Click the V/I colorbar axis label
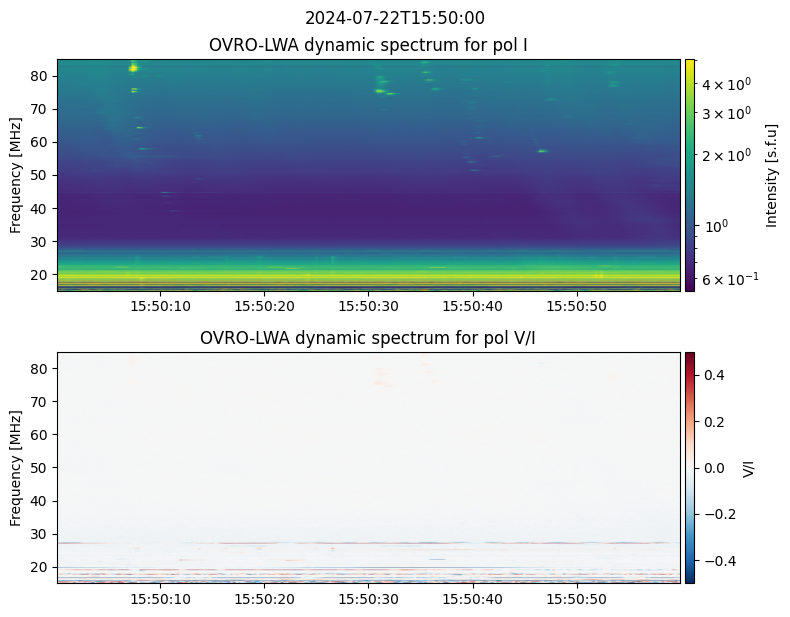This screenshot has width=790, height=617. pos(750,467)
